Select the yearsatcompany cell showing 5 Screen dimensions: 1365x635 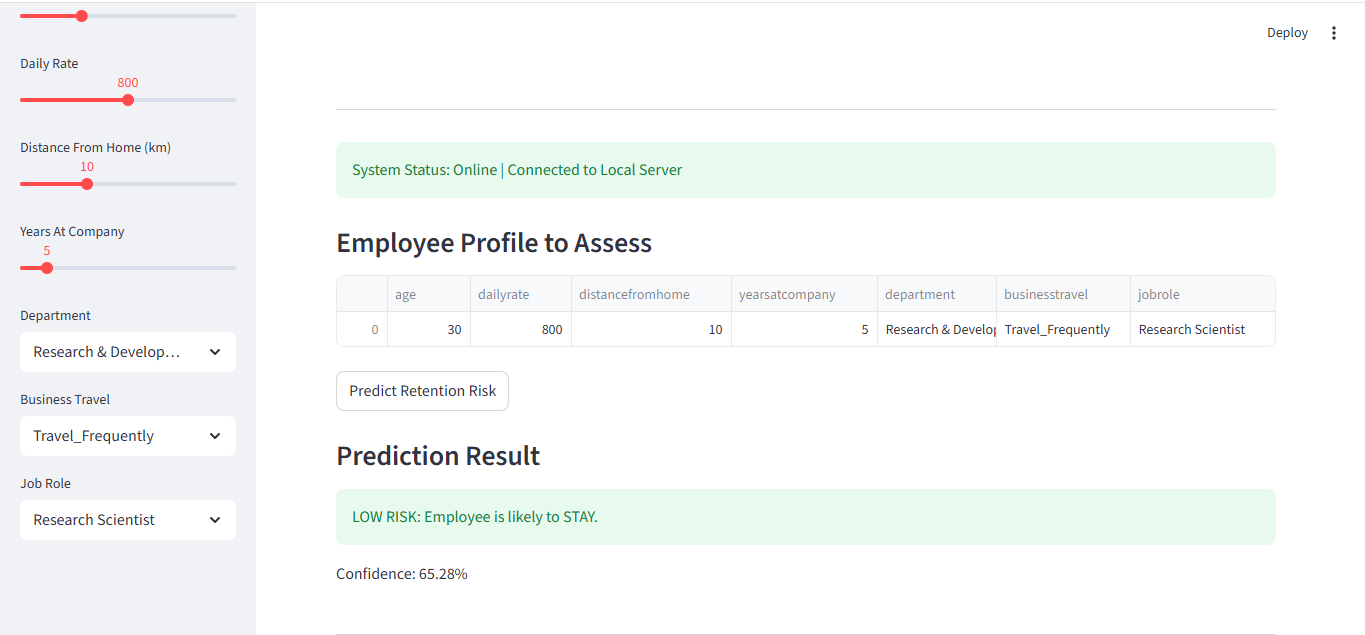pyautogui.click(x=804, y=329)
